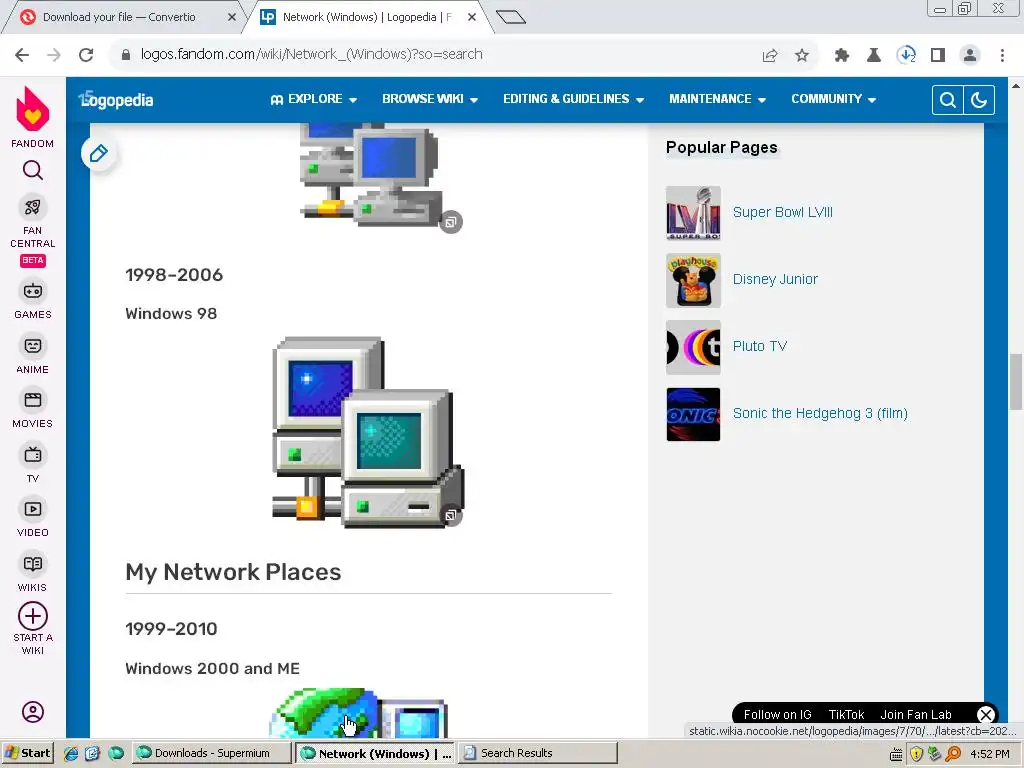Click the Logopedia wiki logo
This screenshot has height=768, width=1024.
pos(116,99)
